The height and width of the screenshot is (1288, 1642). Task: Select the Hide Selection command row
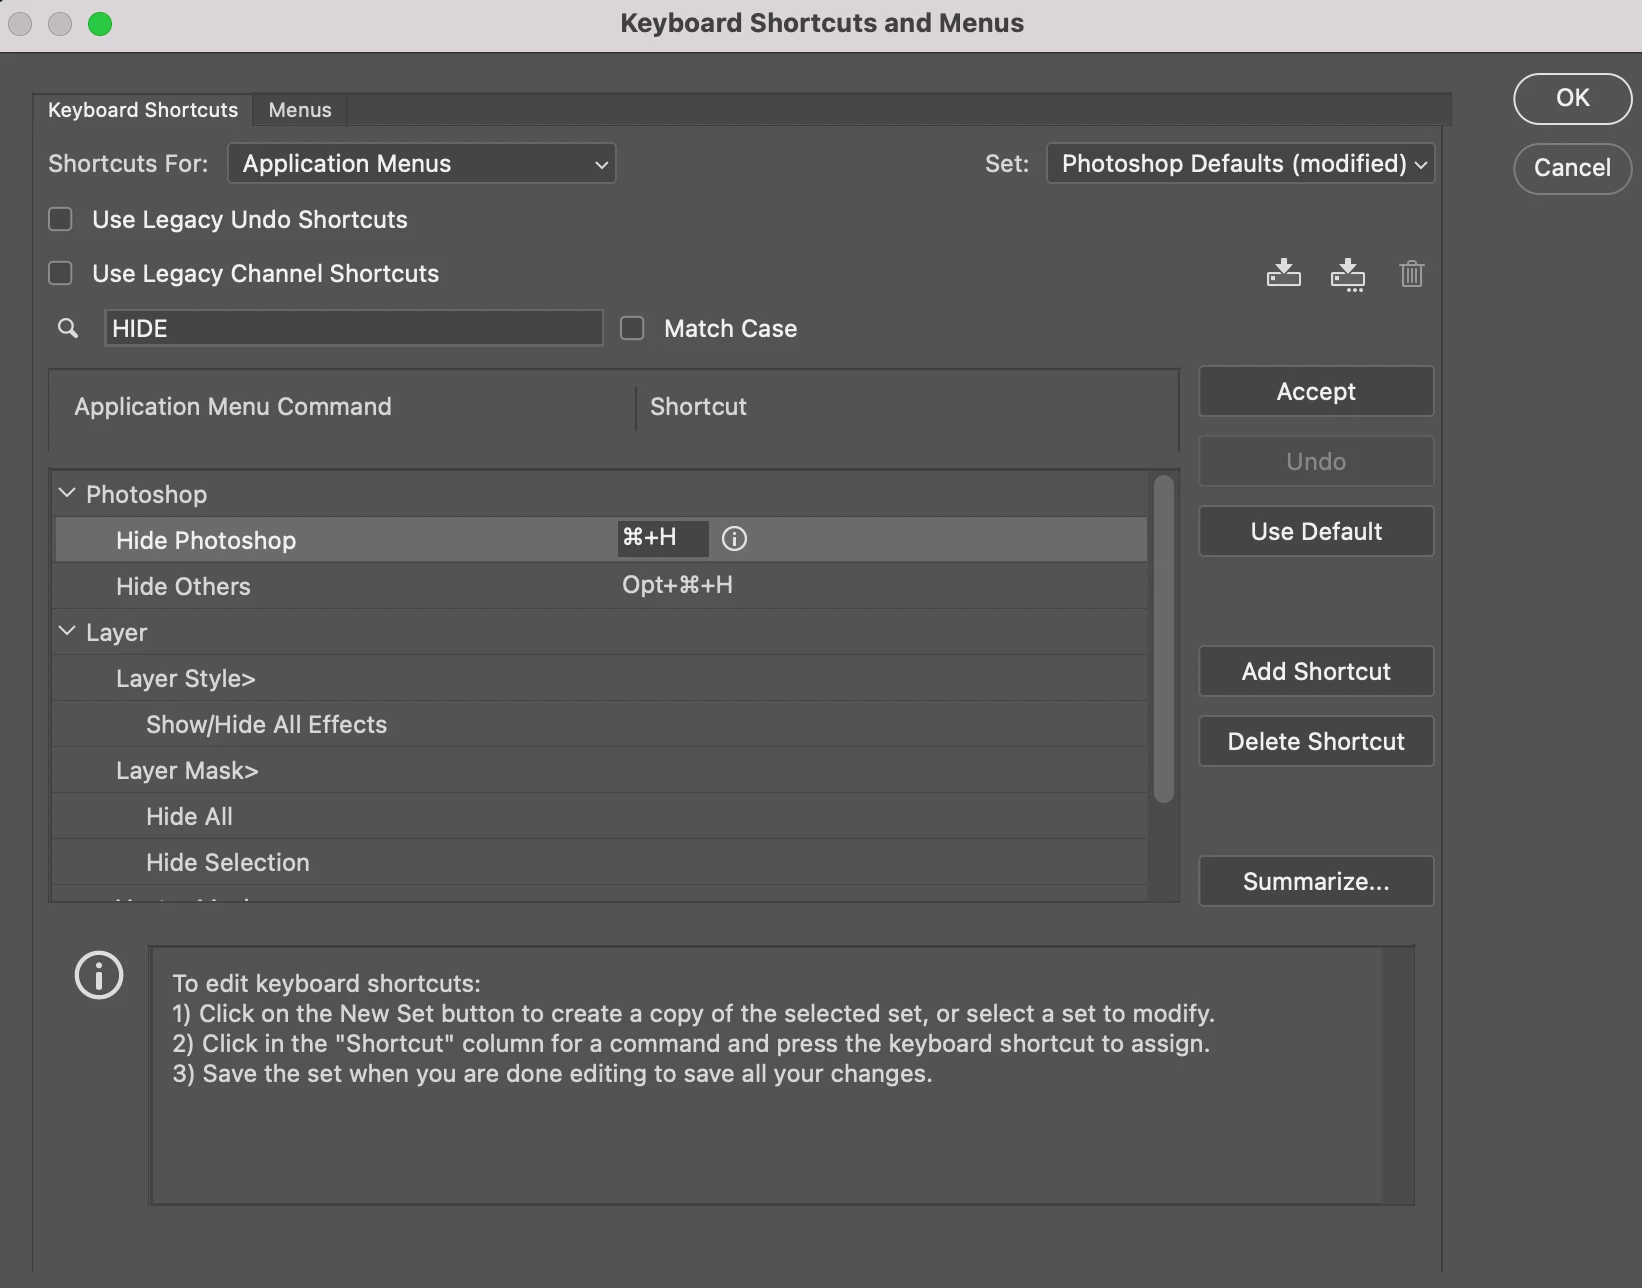coord(600,862)
